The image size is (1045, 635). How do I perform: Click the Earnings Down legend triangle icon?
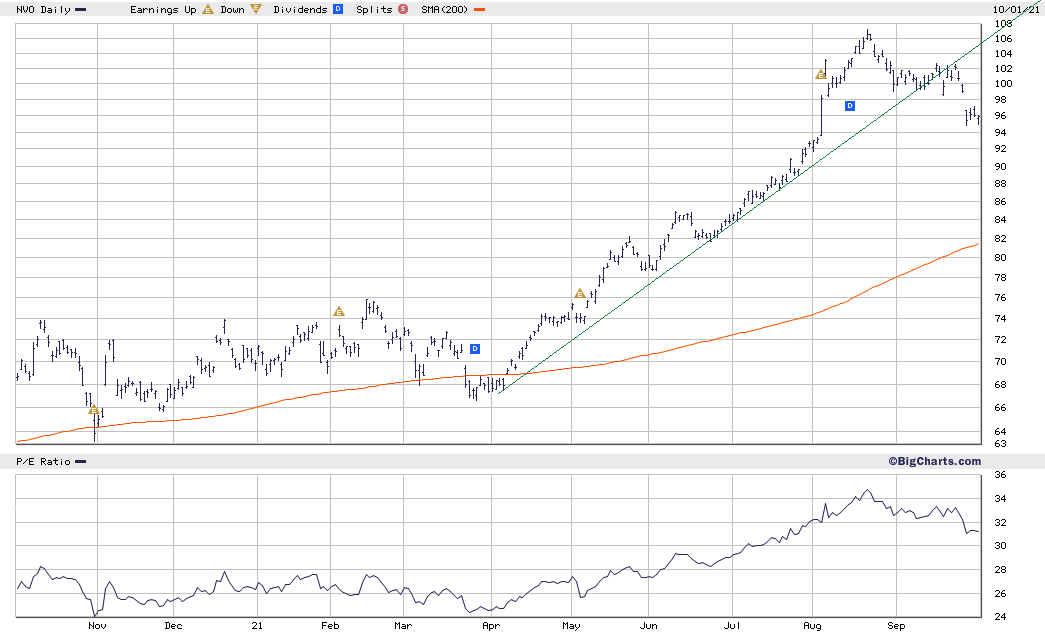pyautogui.click(x=256, y=9)
